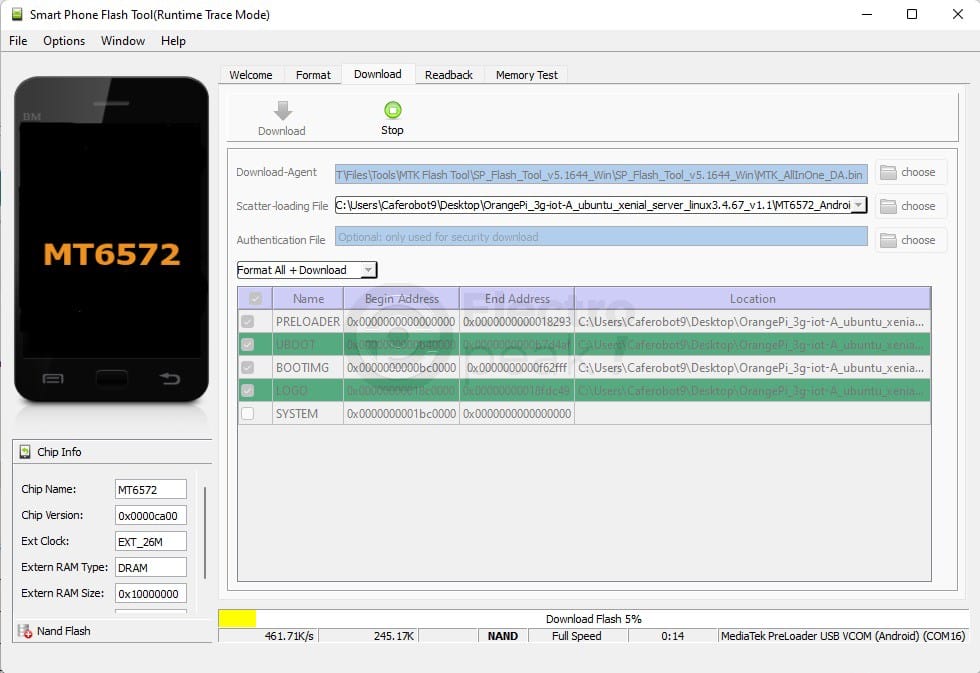The width and height of the screenshot is (980, 673).
Task: Click the Location column header
Action: pos(752,298)
